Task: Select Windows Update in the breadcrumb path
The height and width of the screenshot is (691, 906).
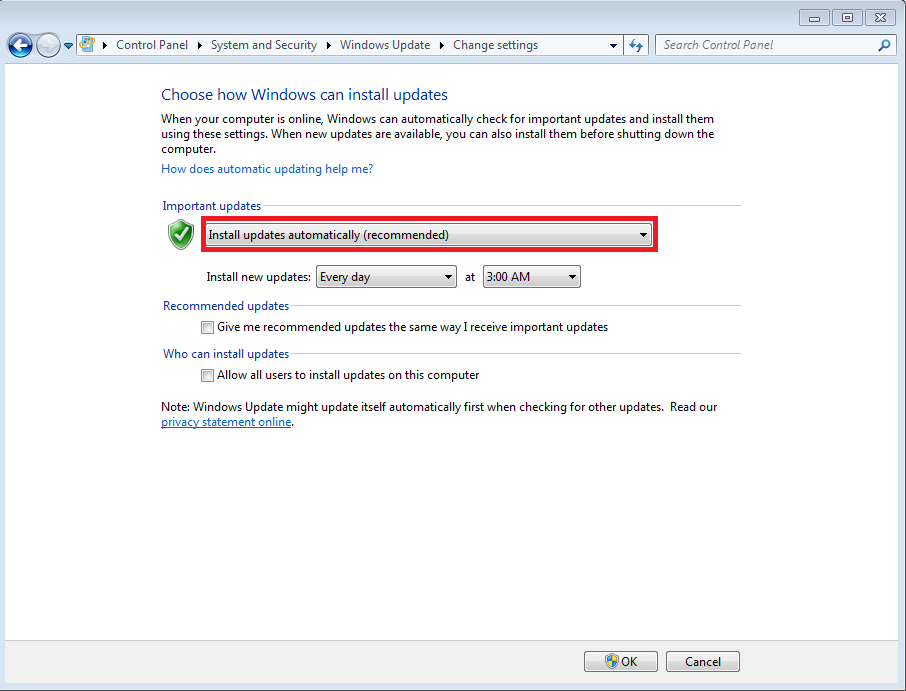Action: [x=385, y=44]
